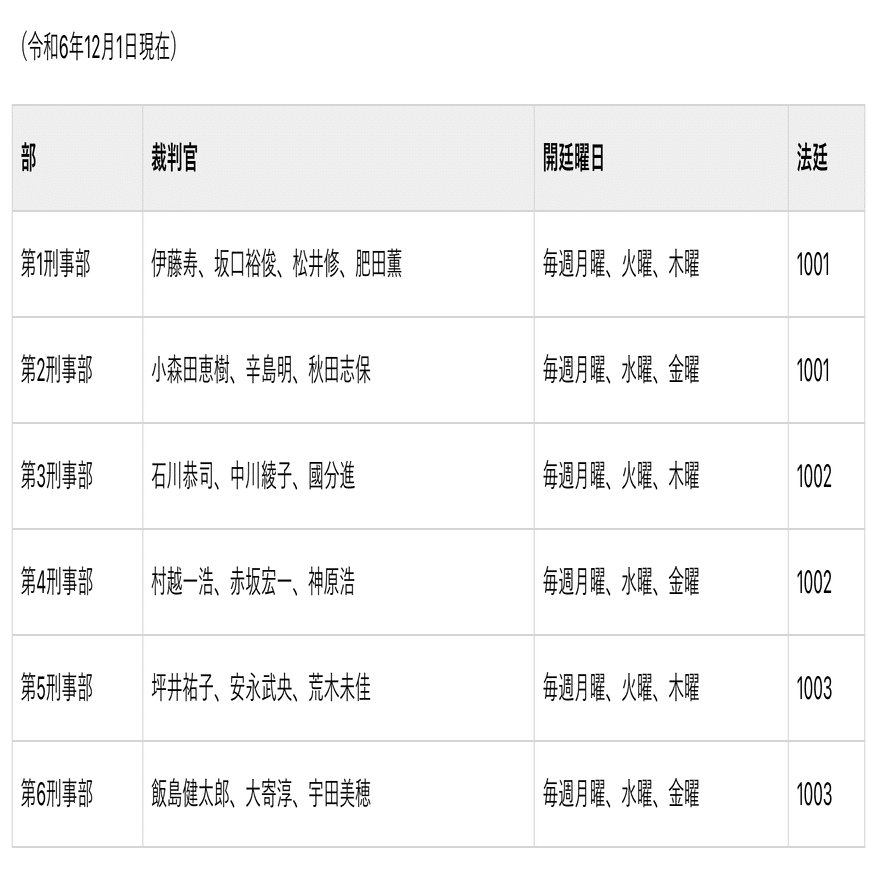Click the 開廷曜日 column header
Image resolution: width=884 pixels, height=884 pixels.
coord(574,159)
